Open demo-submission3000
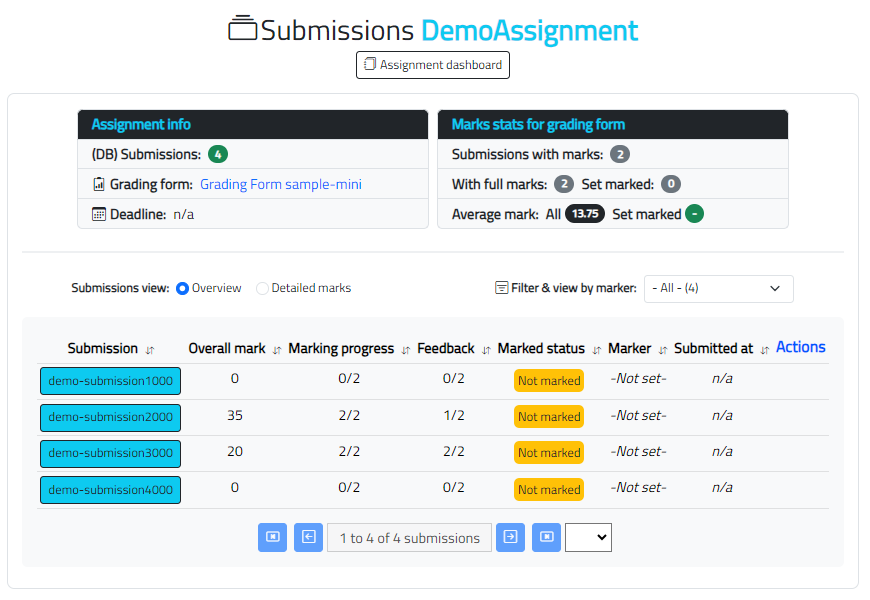 (110, 453)
